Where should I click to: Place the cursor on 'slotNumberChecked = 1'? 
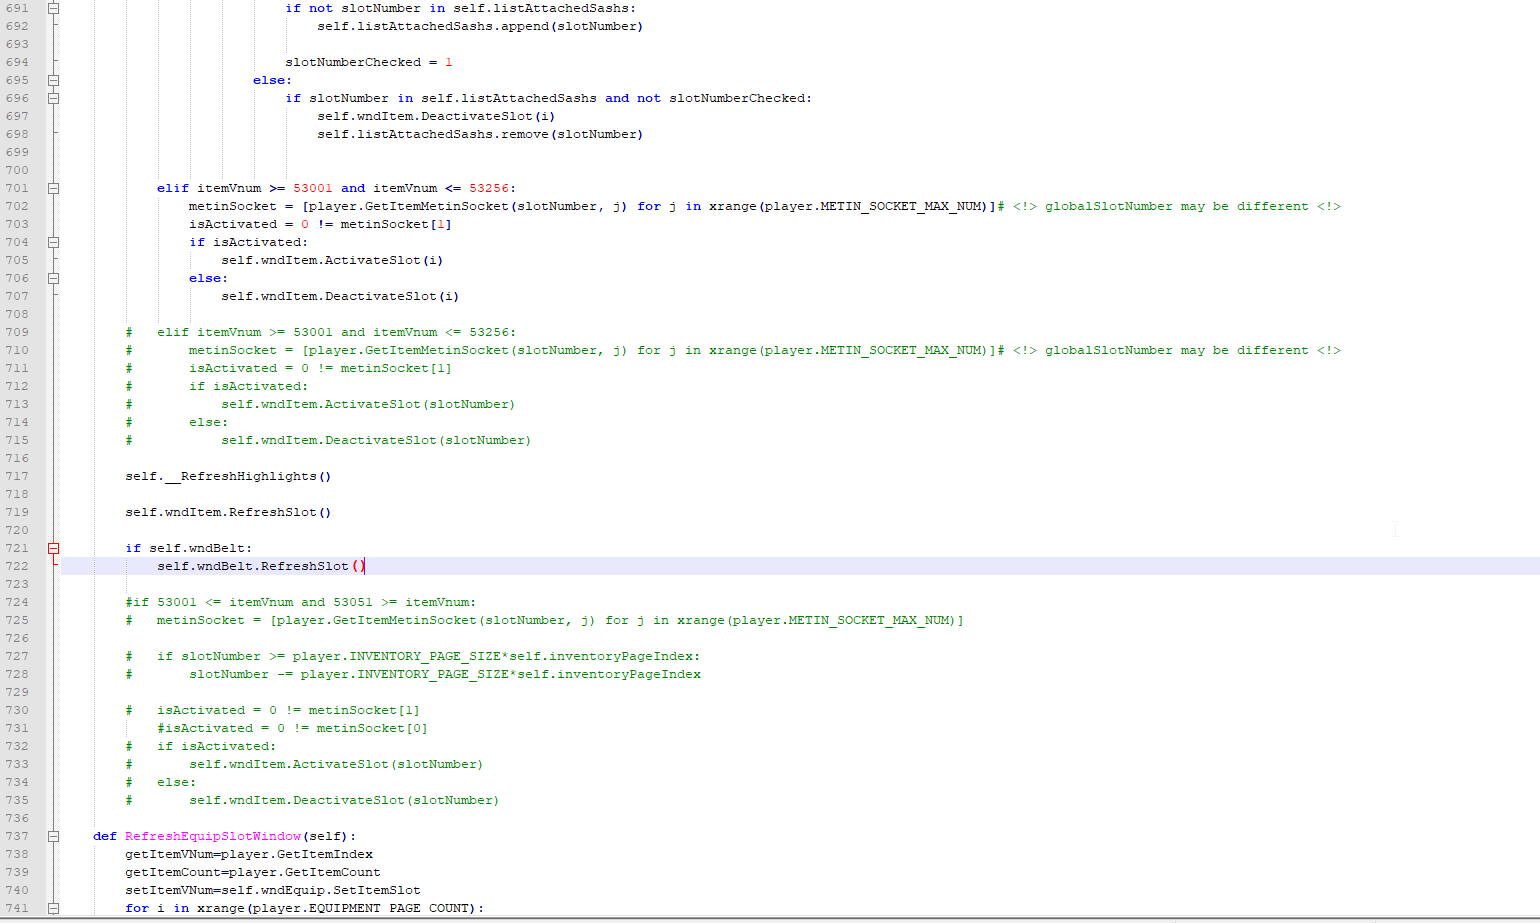tap(369, 62)
